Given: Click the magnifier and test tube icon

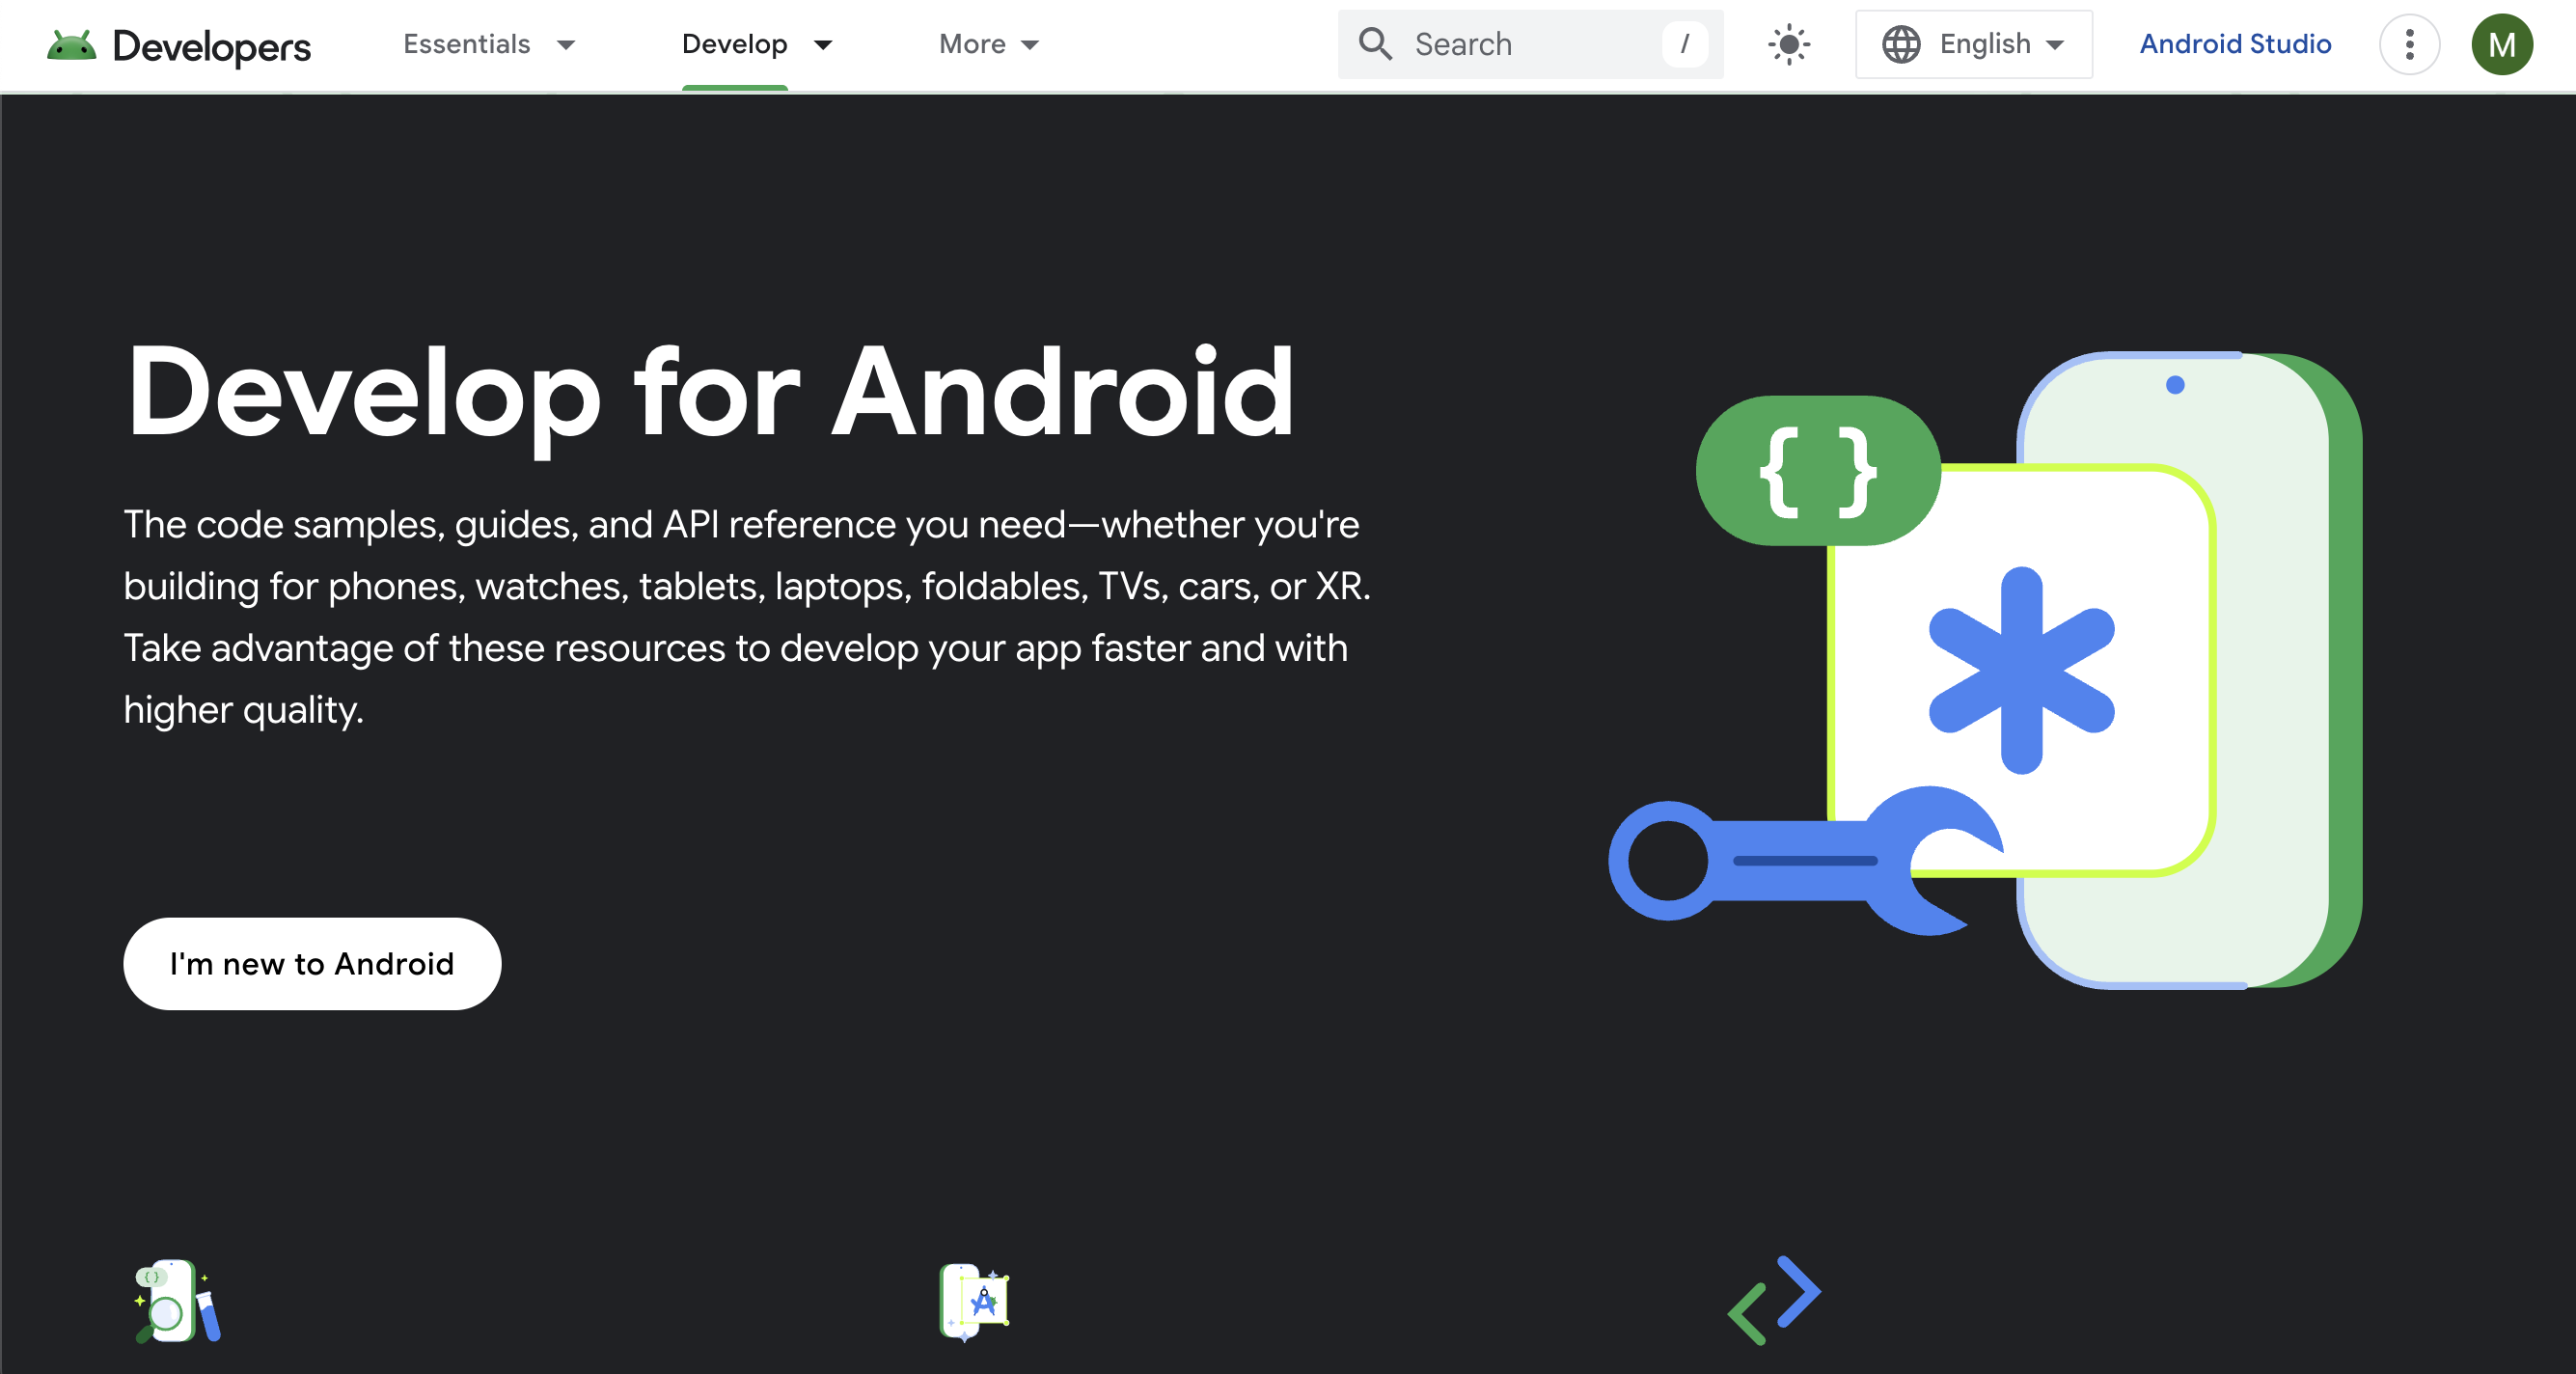Looking at the screenshot, I should [178, 1301].
